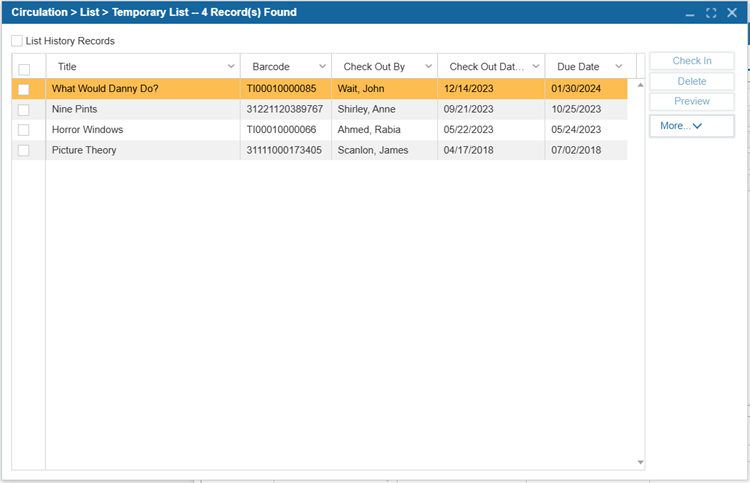750x483 pixels.
Task: Click check out date 04/17/2018
Action: click(468, 150)
